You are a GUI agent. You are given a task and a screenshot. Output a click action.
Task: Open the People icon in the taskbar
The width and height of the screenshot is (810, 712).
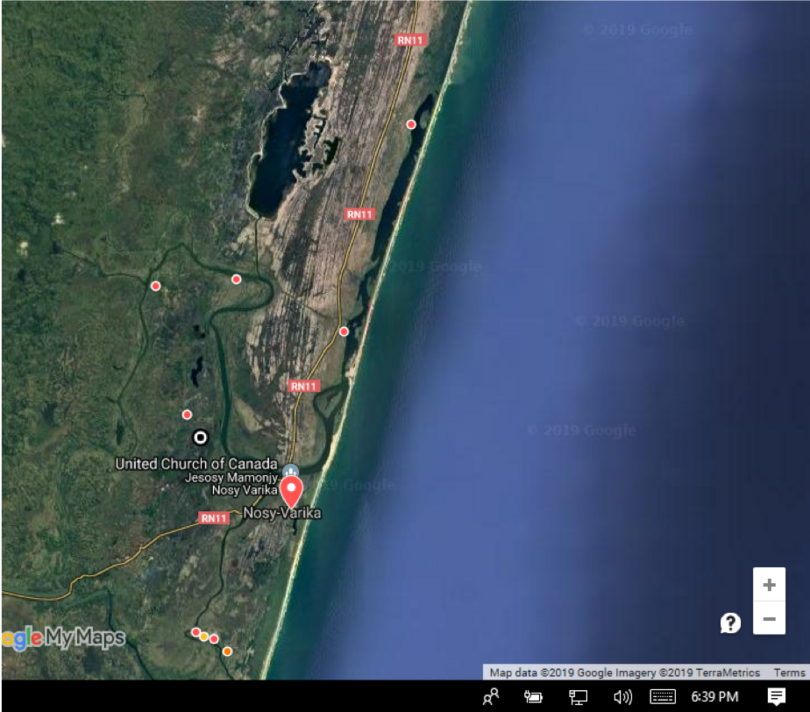490,697
